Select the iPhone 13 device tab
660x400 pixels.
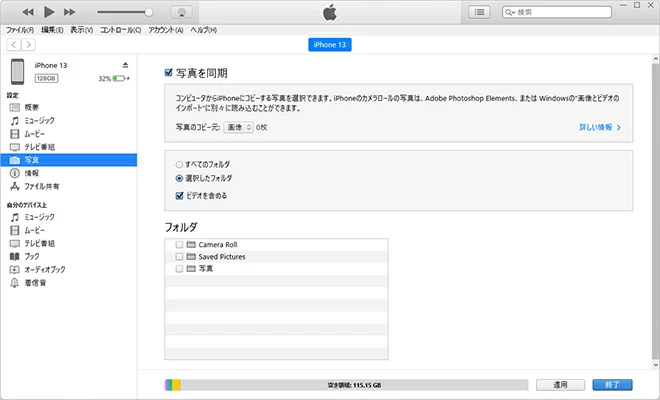click(330, 45)
